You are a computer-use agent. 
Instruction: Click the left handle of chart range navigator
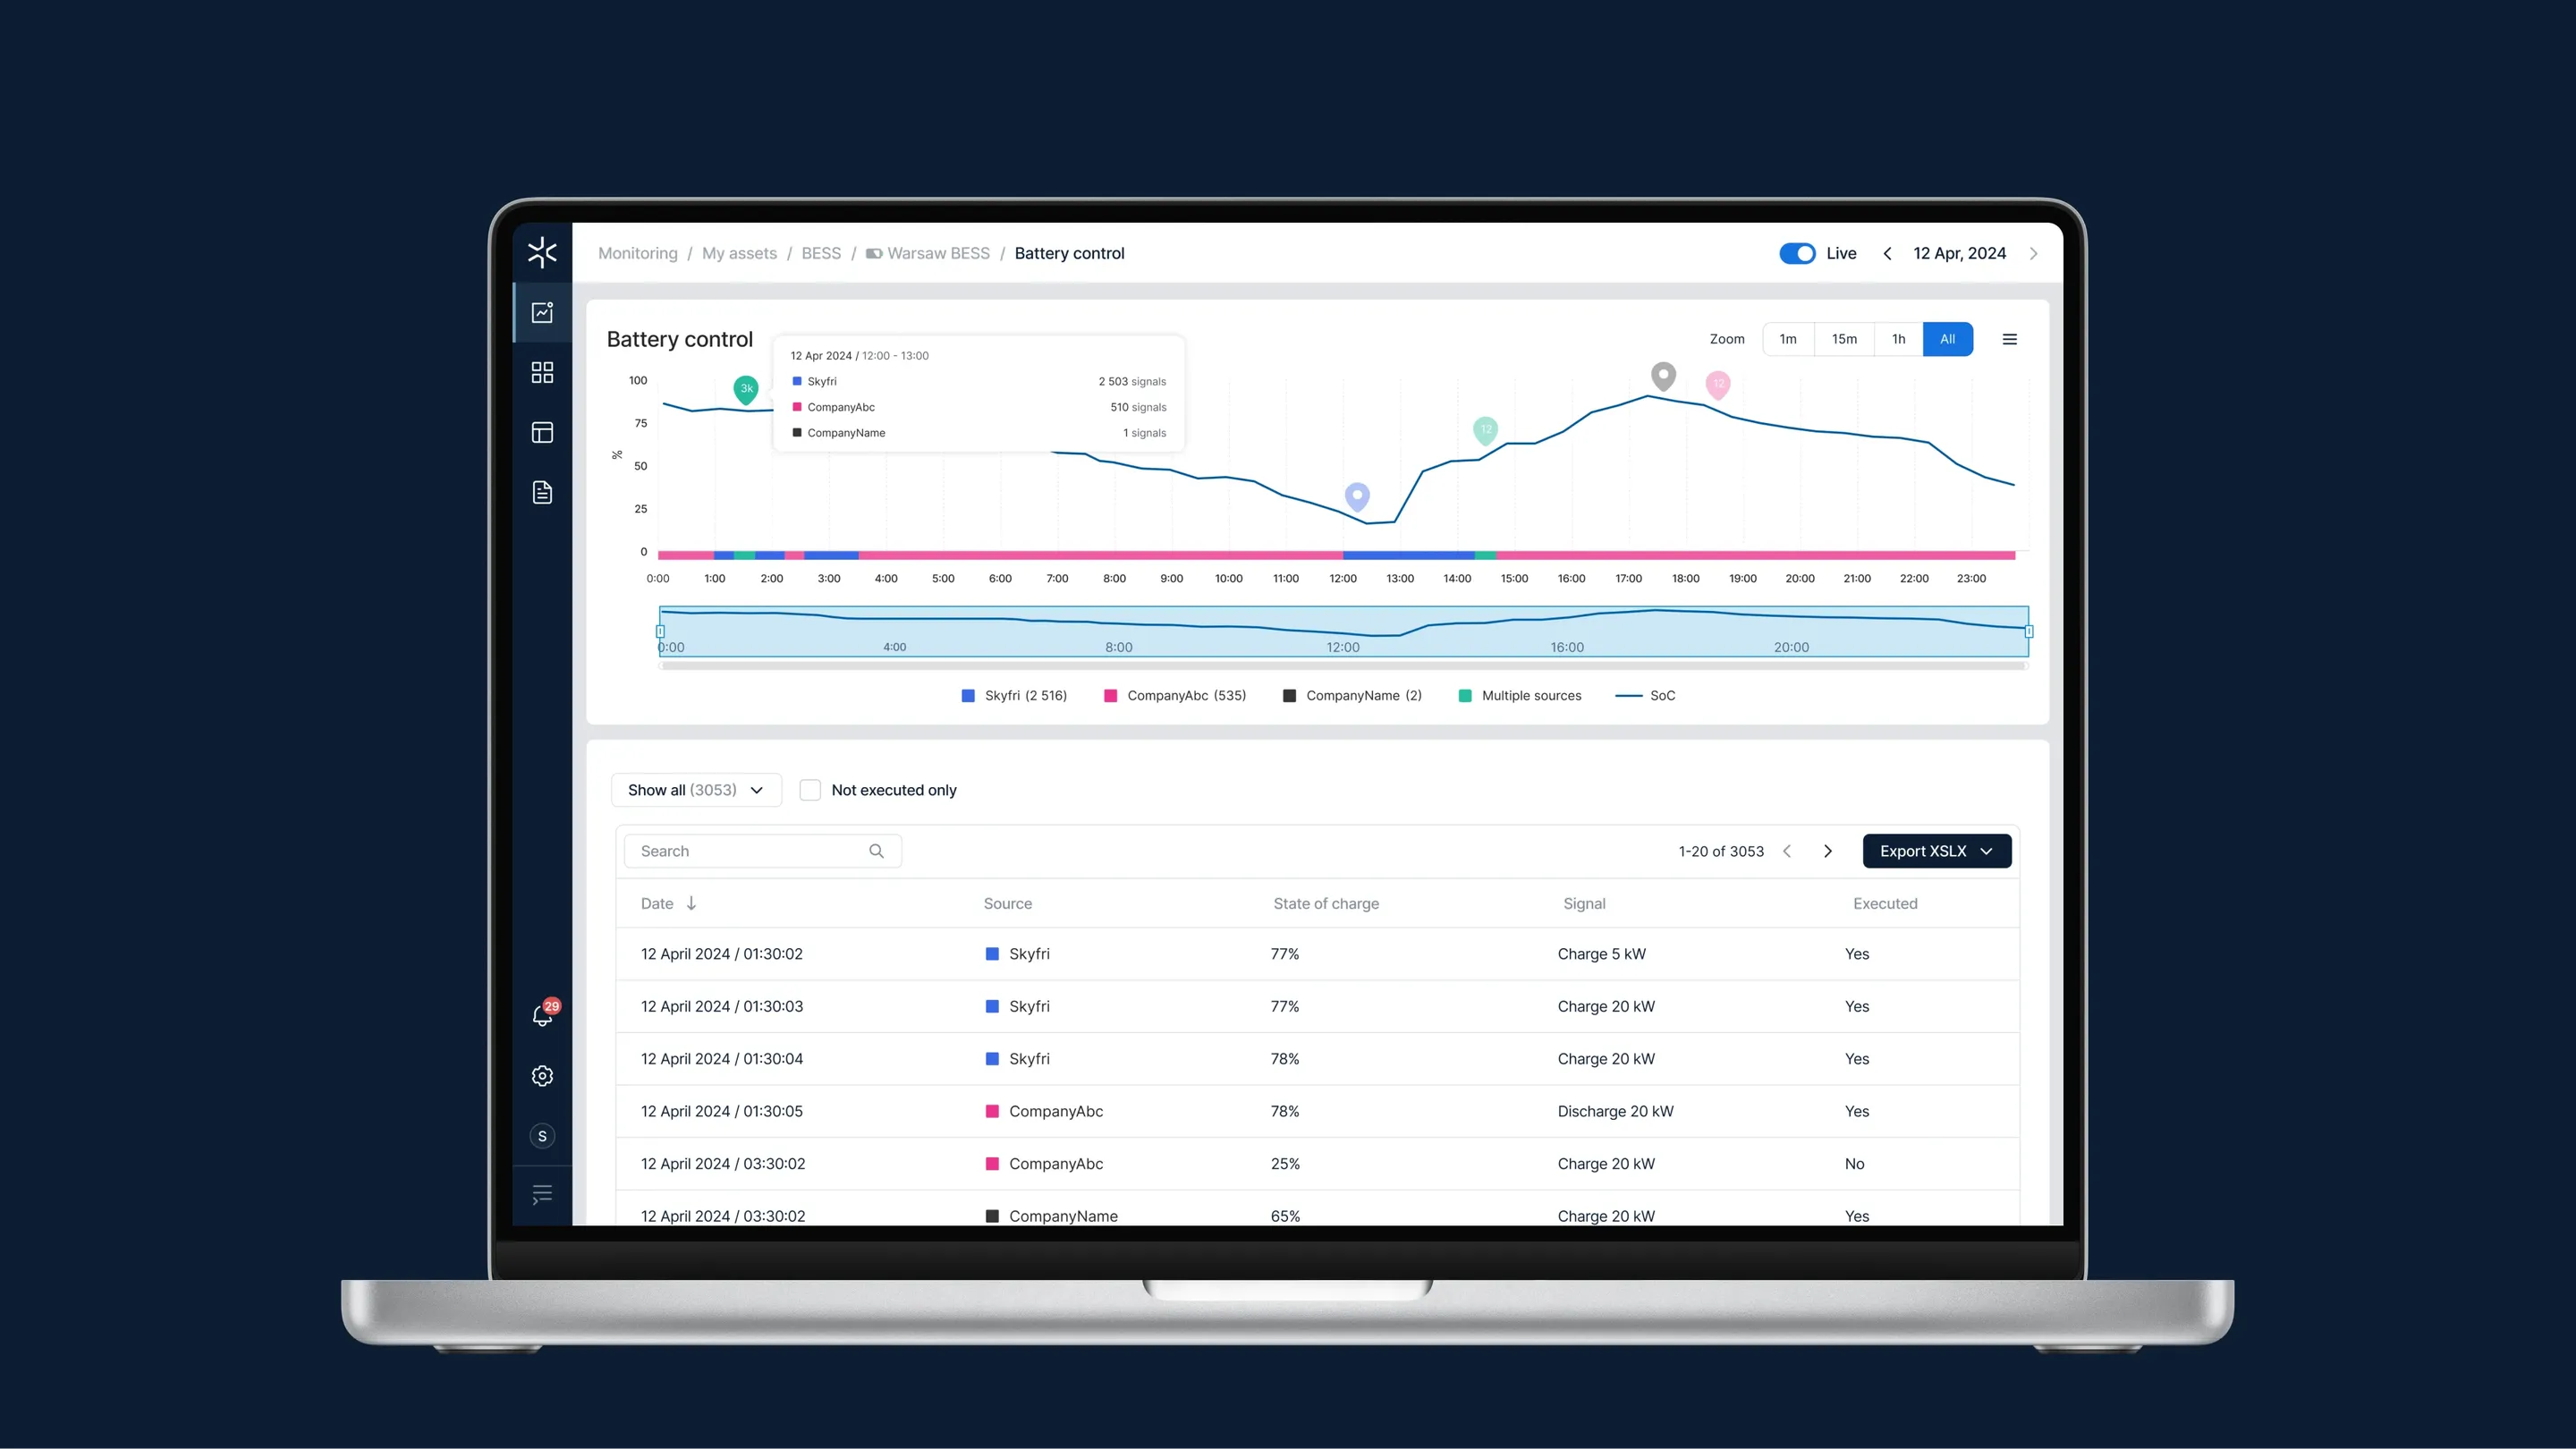coord(660,631)
